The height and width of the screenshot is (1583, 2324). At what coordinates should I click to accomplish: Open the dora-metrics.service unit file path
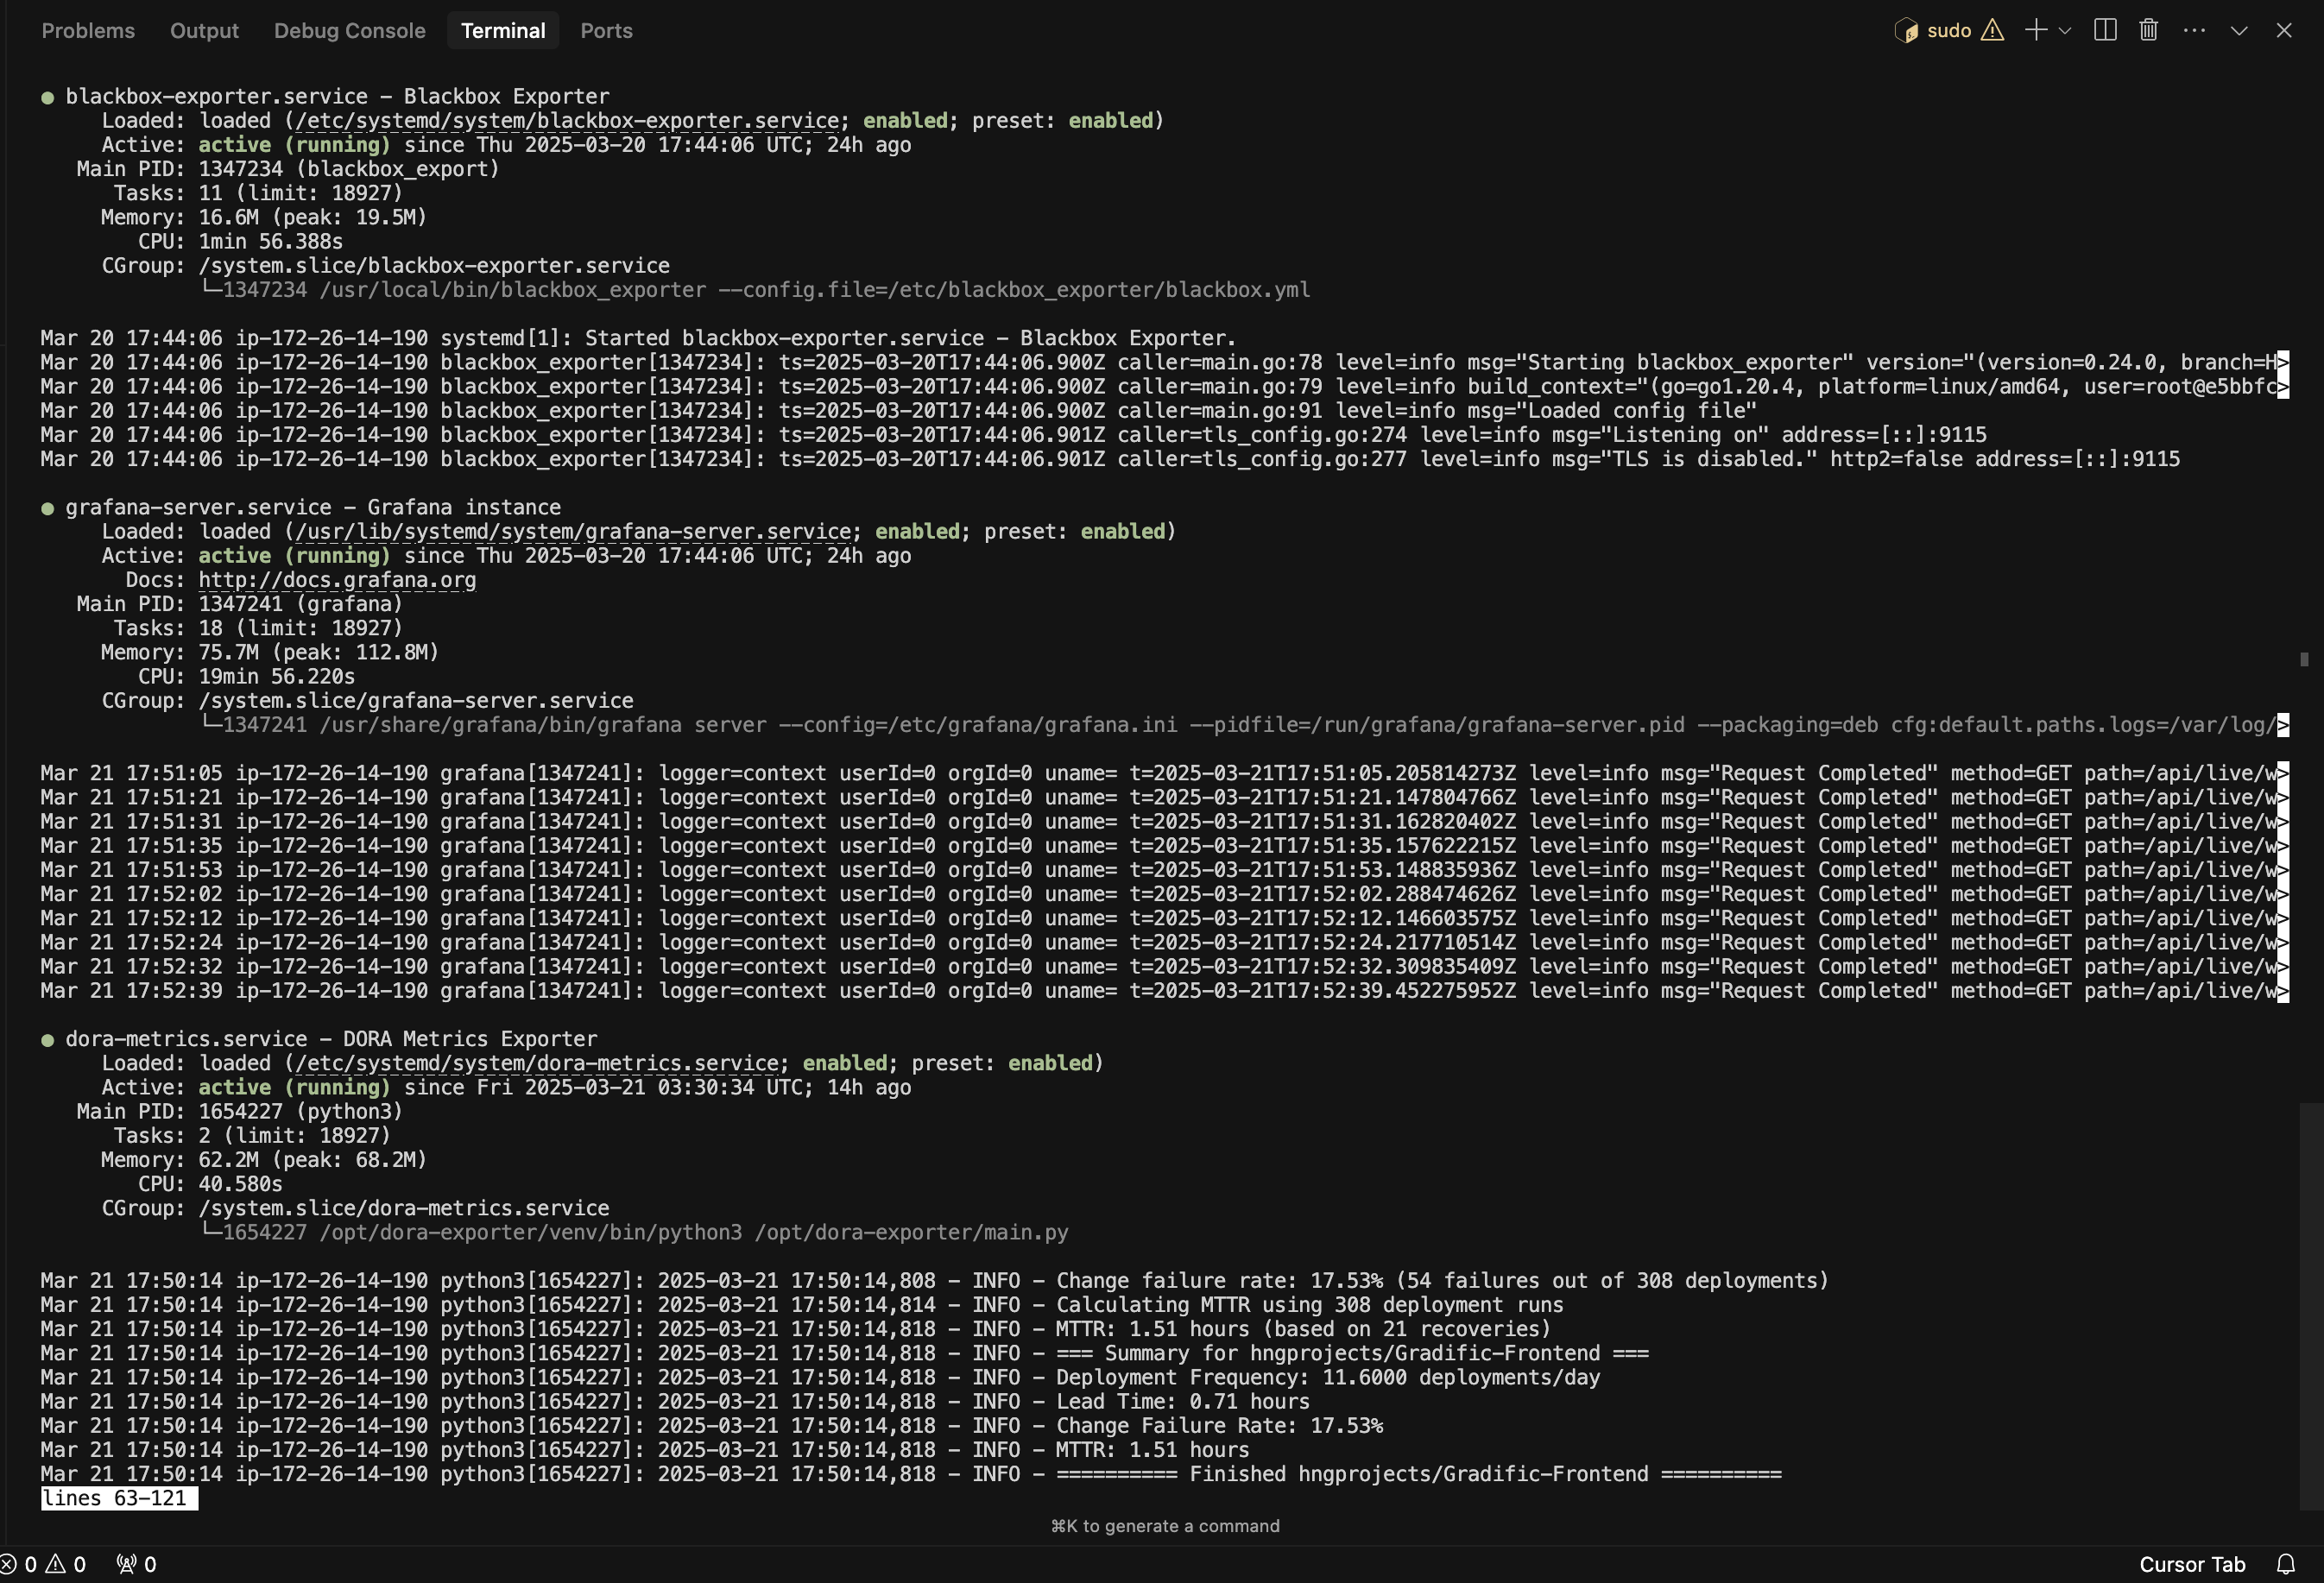(x=537, y=1063)
